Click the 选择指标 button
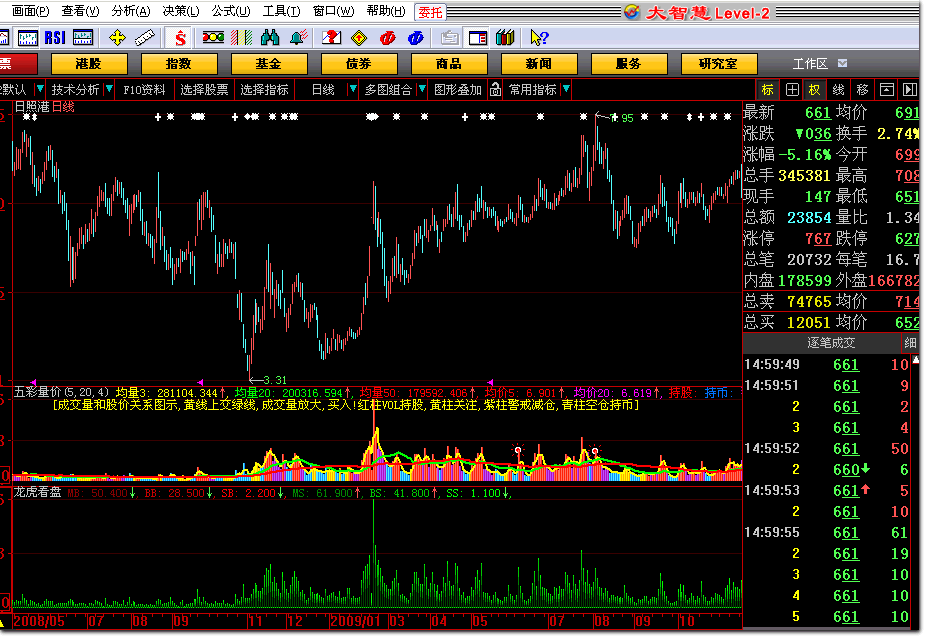Viewport: 926px width, 637px height. click(264, 90)
